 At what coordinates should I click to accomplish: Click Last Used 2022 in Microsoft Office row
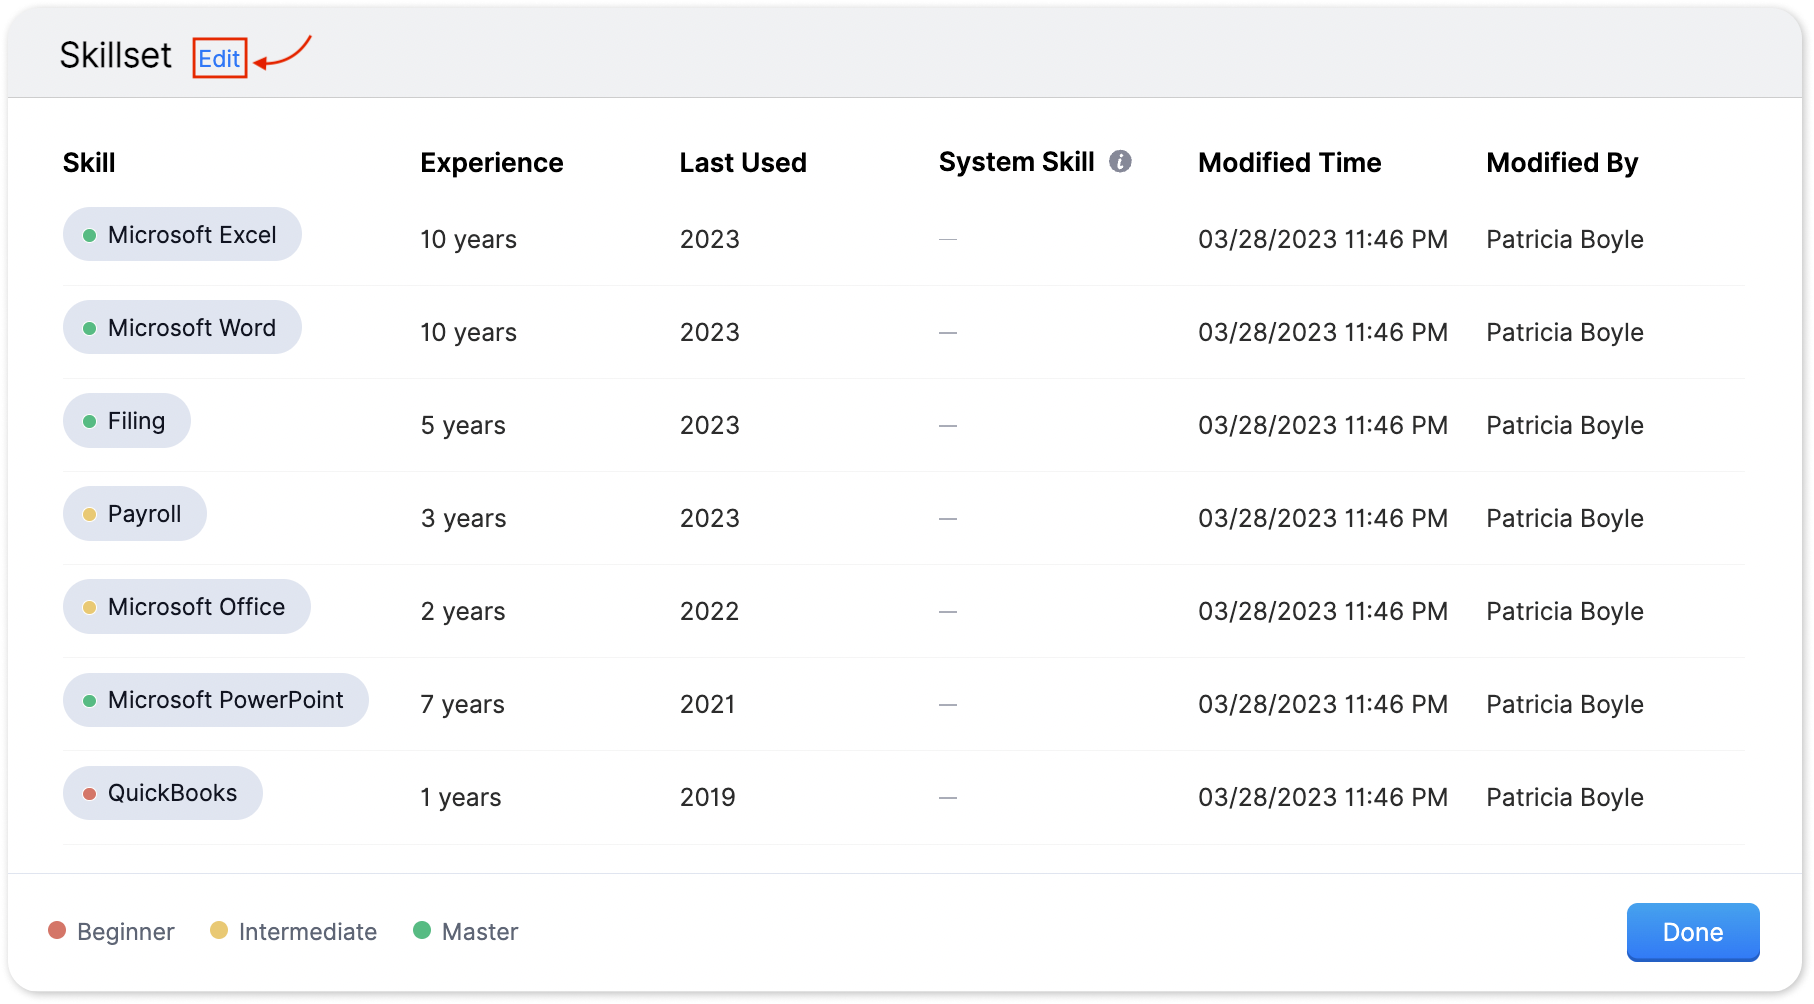710,612
